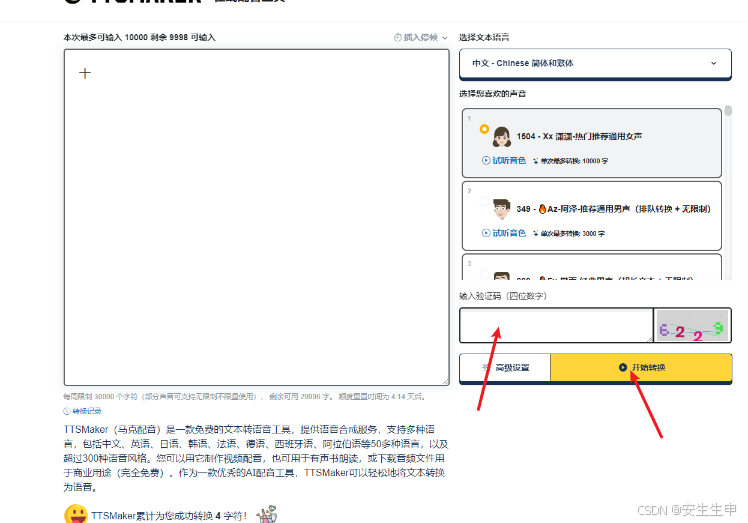Open the conversion history link
Image resolution: width=748 pixels, height=523 pixels.
(x=83, y=411)
